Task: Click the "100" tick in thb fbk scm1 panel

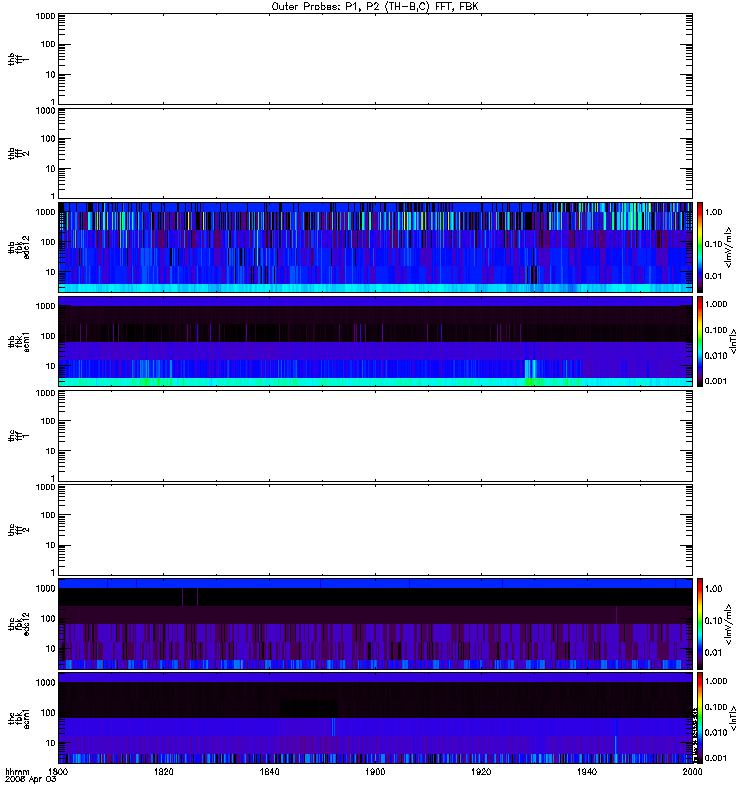Action: pyautogui.click(x=48, y=336)
